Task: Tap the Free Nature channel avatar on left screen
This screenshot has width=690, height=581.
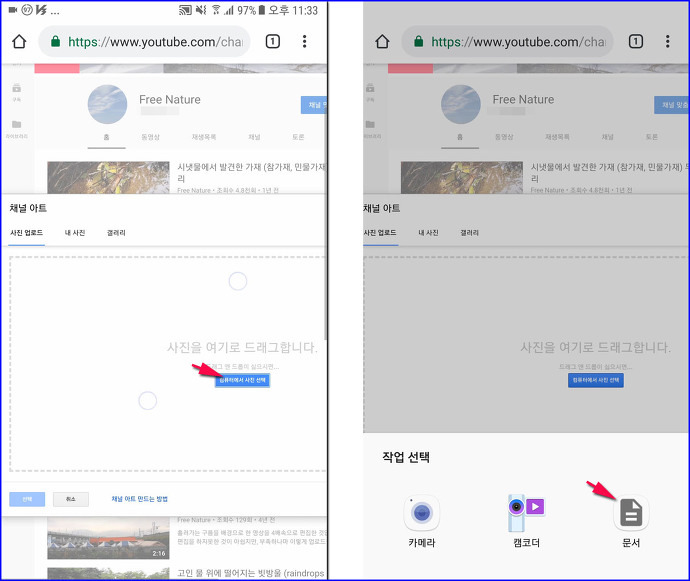Action: pyautogui.click(x=107, y=104)
